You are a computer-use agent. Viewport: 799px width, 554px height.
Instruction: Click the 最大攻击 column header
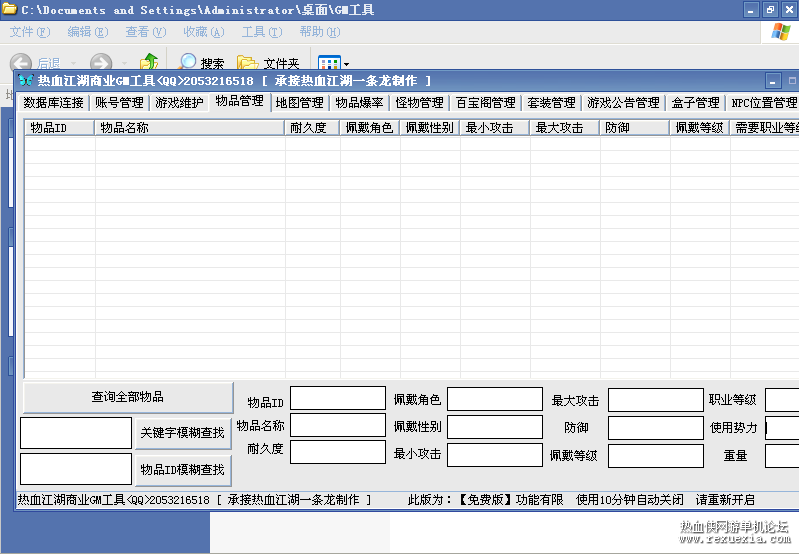tap(564, 127)
